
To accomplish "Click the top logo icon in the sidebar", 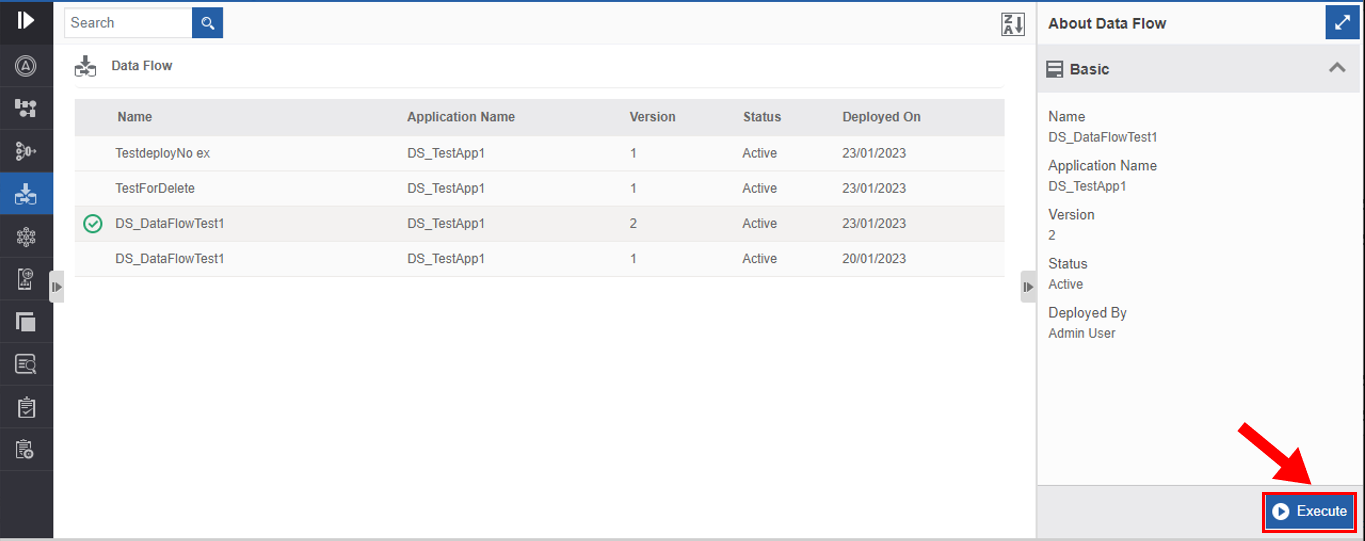I will tap(26, 19).
